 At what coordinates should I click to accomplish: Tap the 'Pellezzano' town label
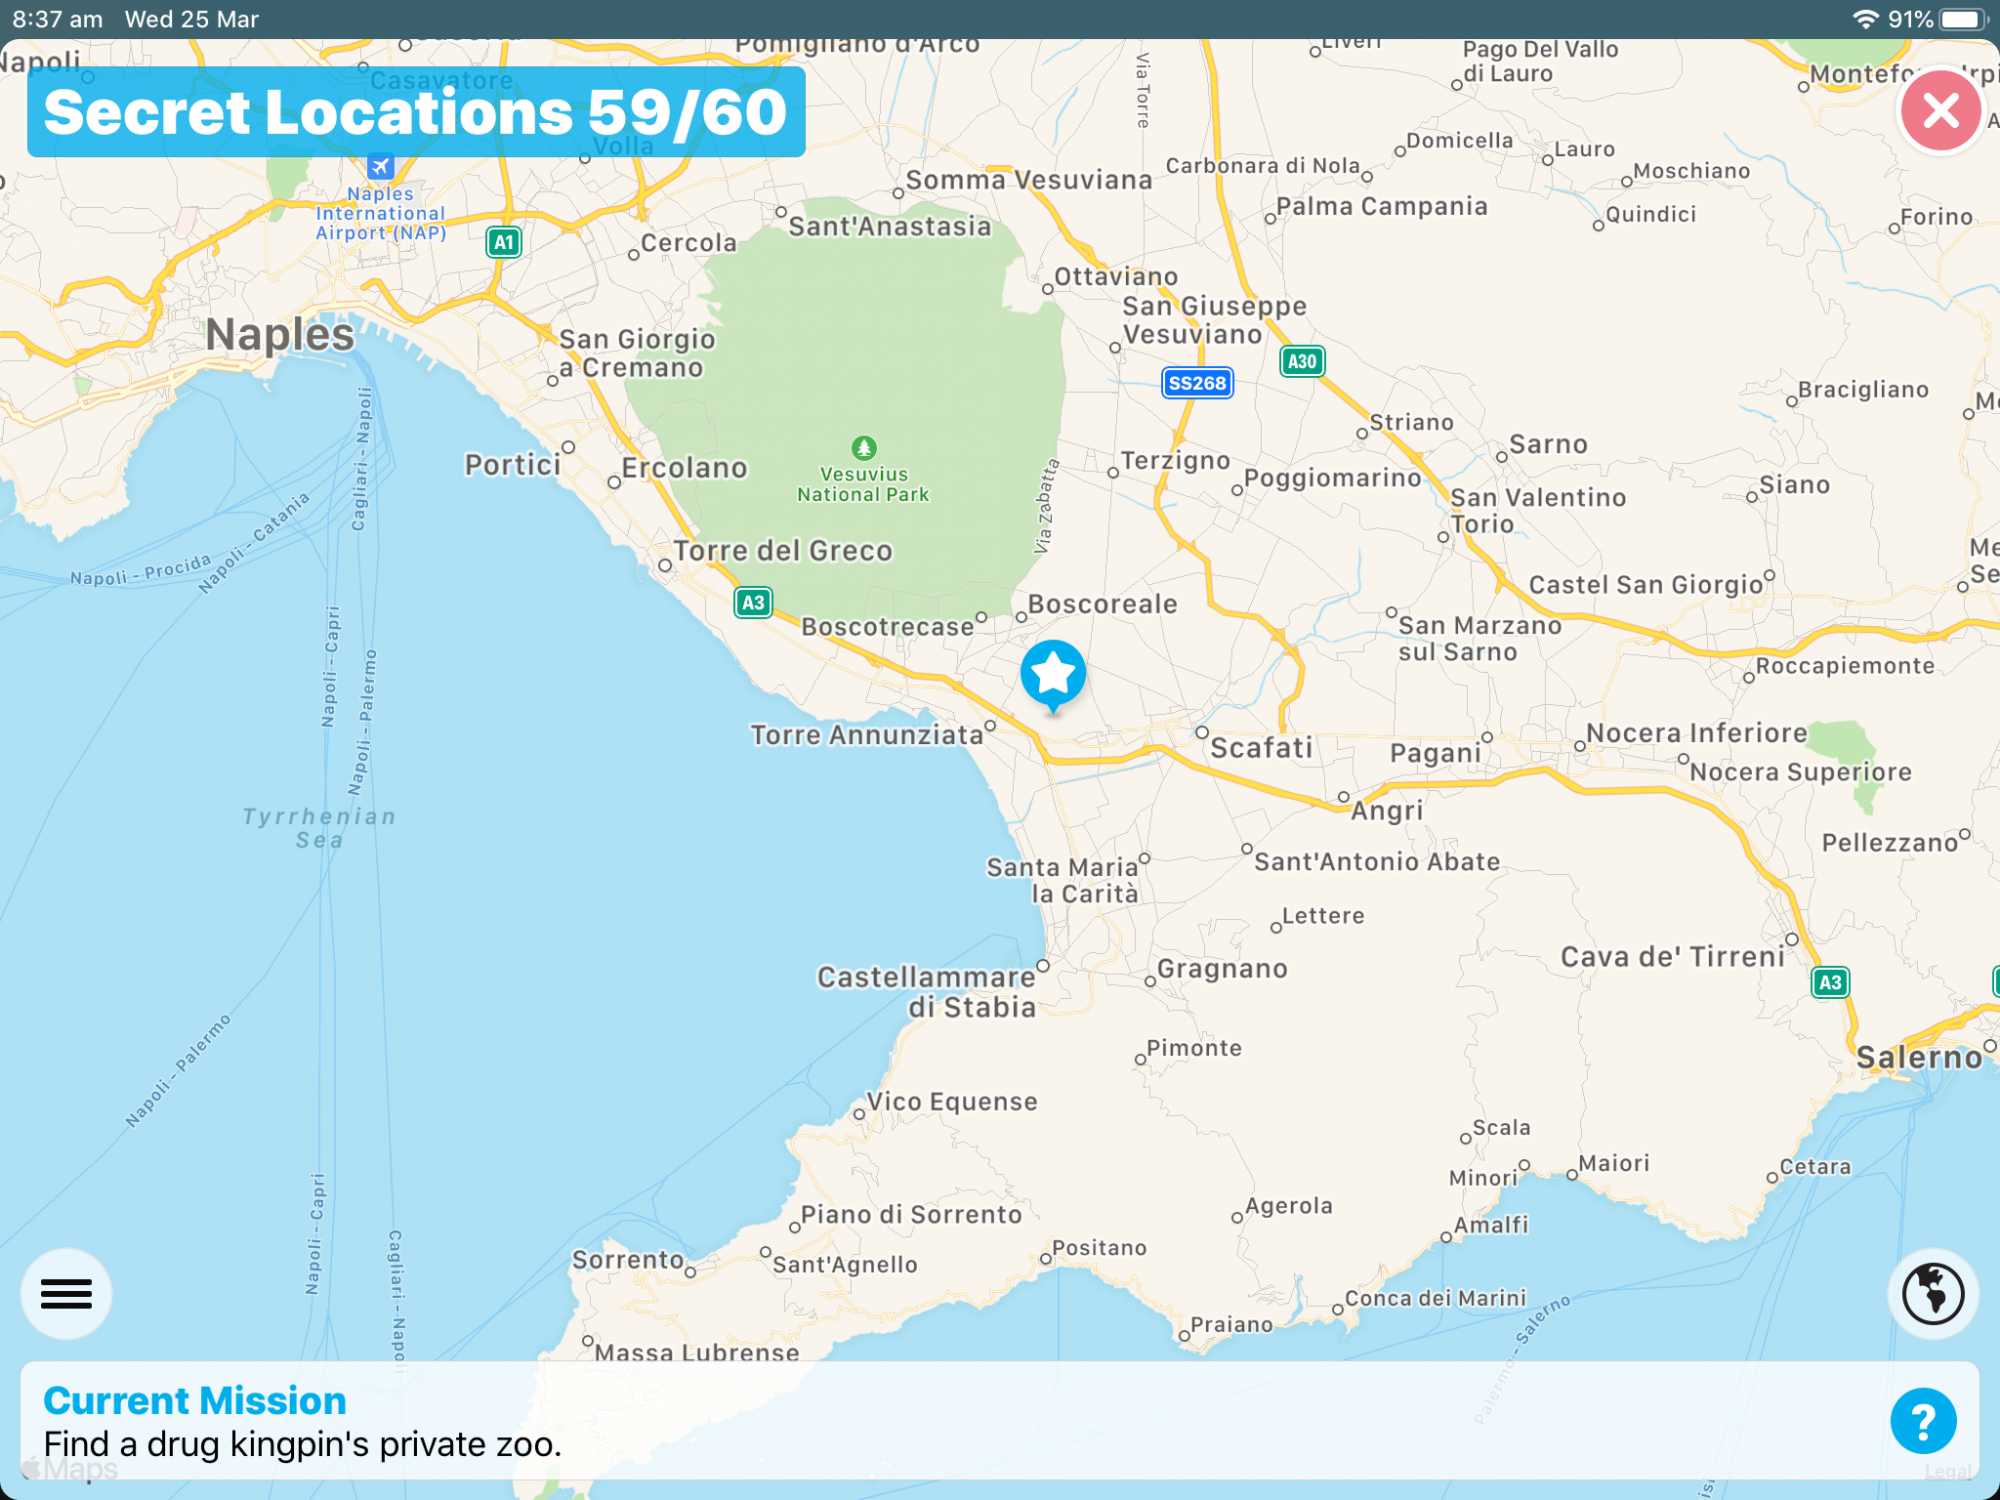coord(1889,842)
